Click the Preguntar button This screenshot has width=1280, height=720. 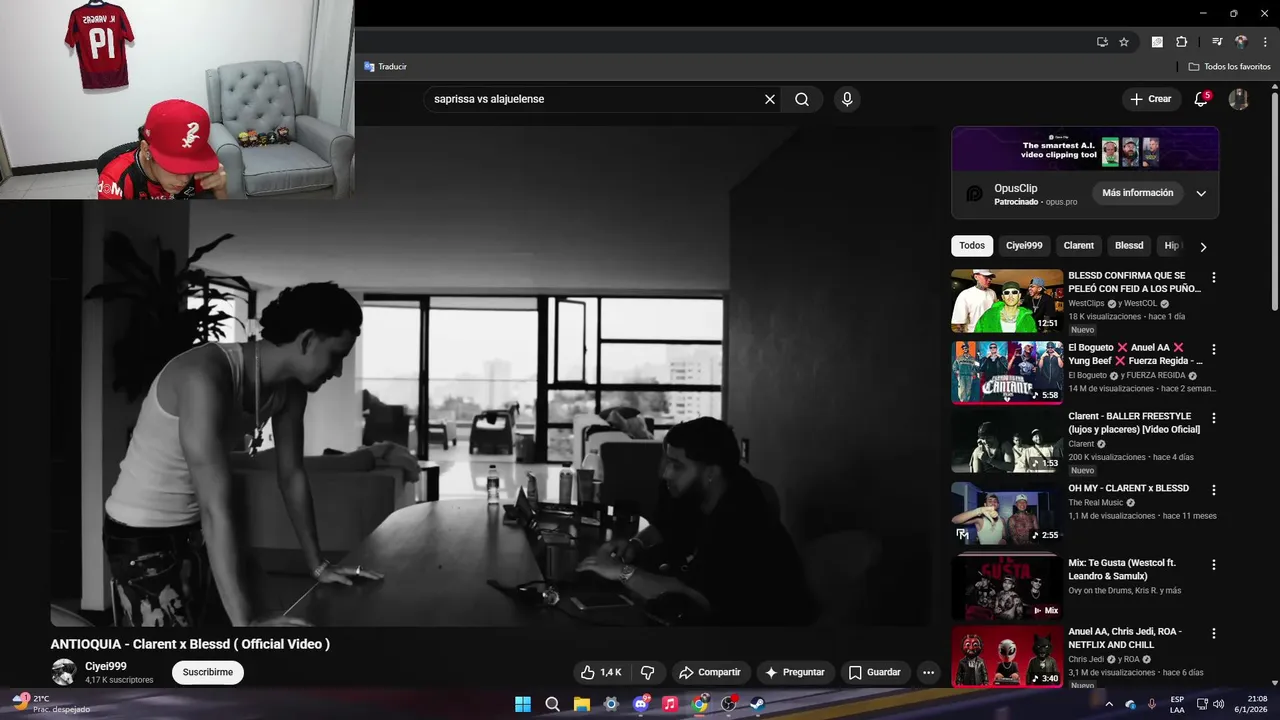795,672
